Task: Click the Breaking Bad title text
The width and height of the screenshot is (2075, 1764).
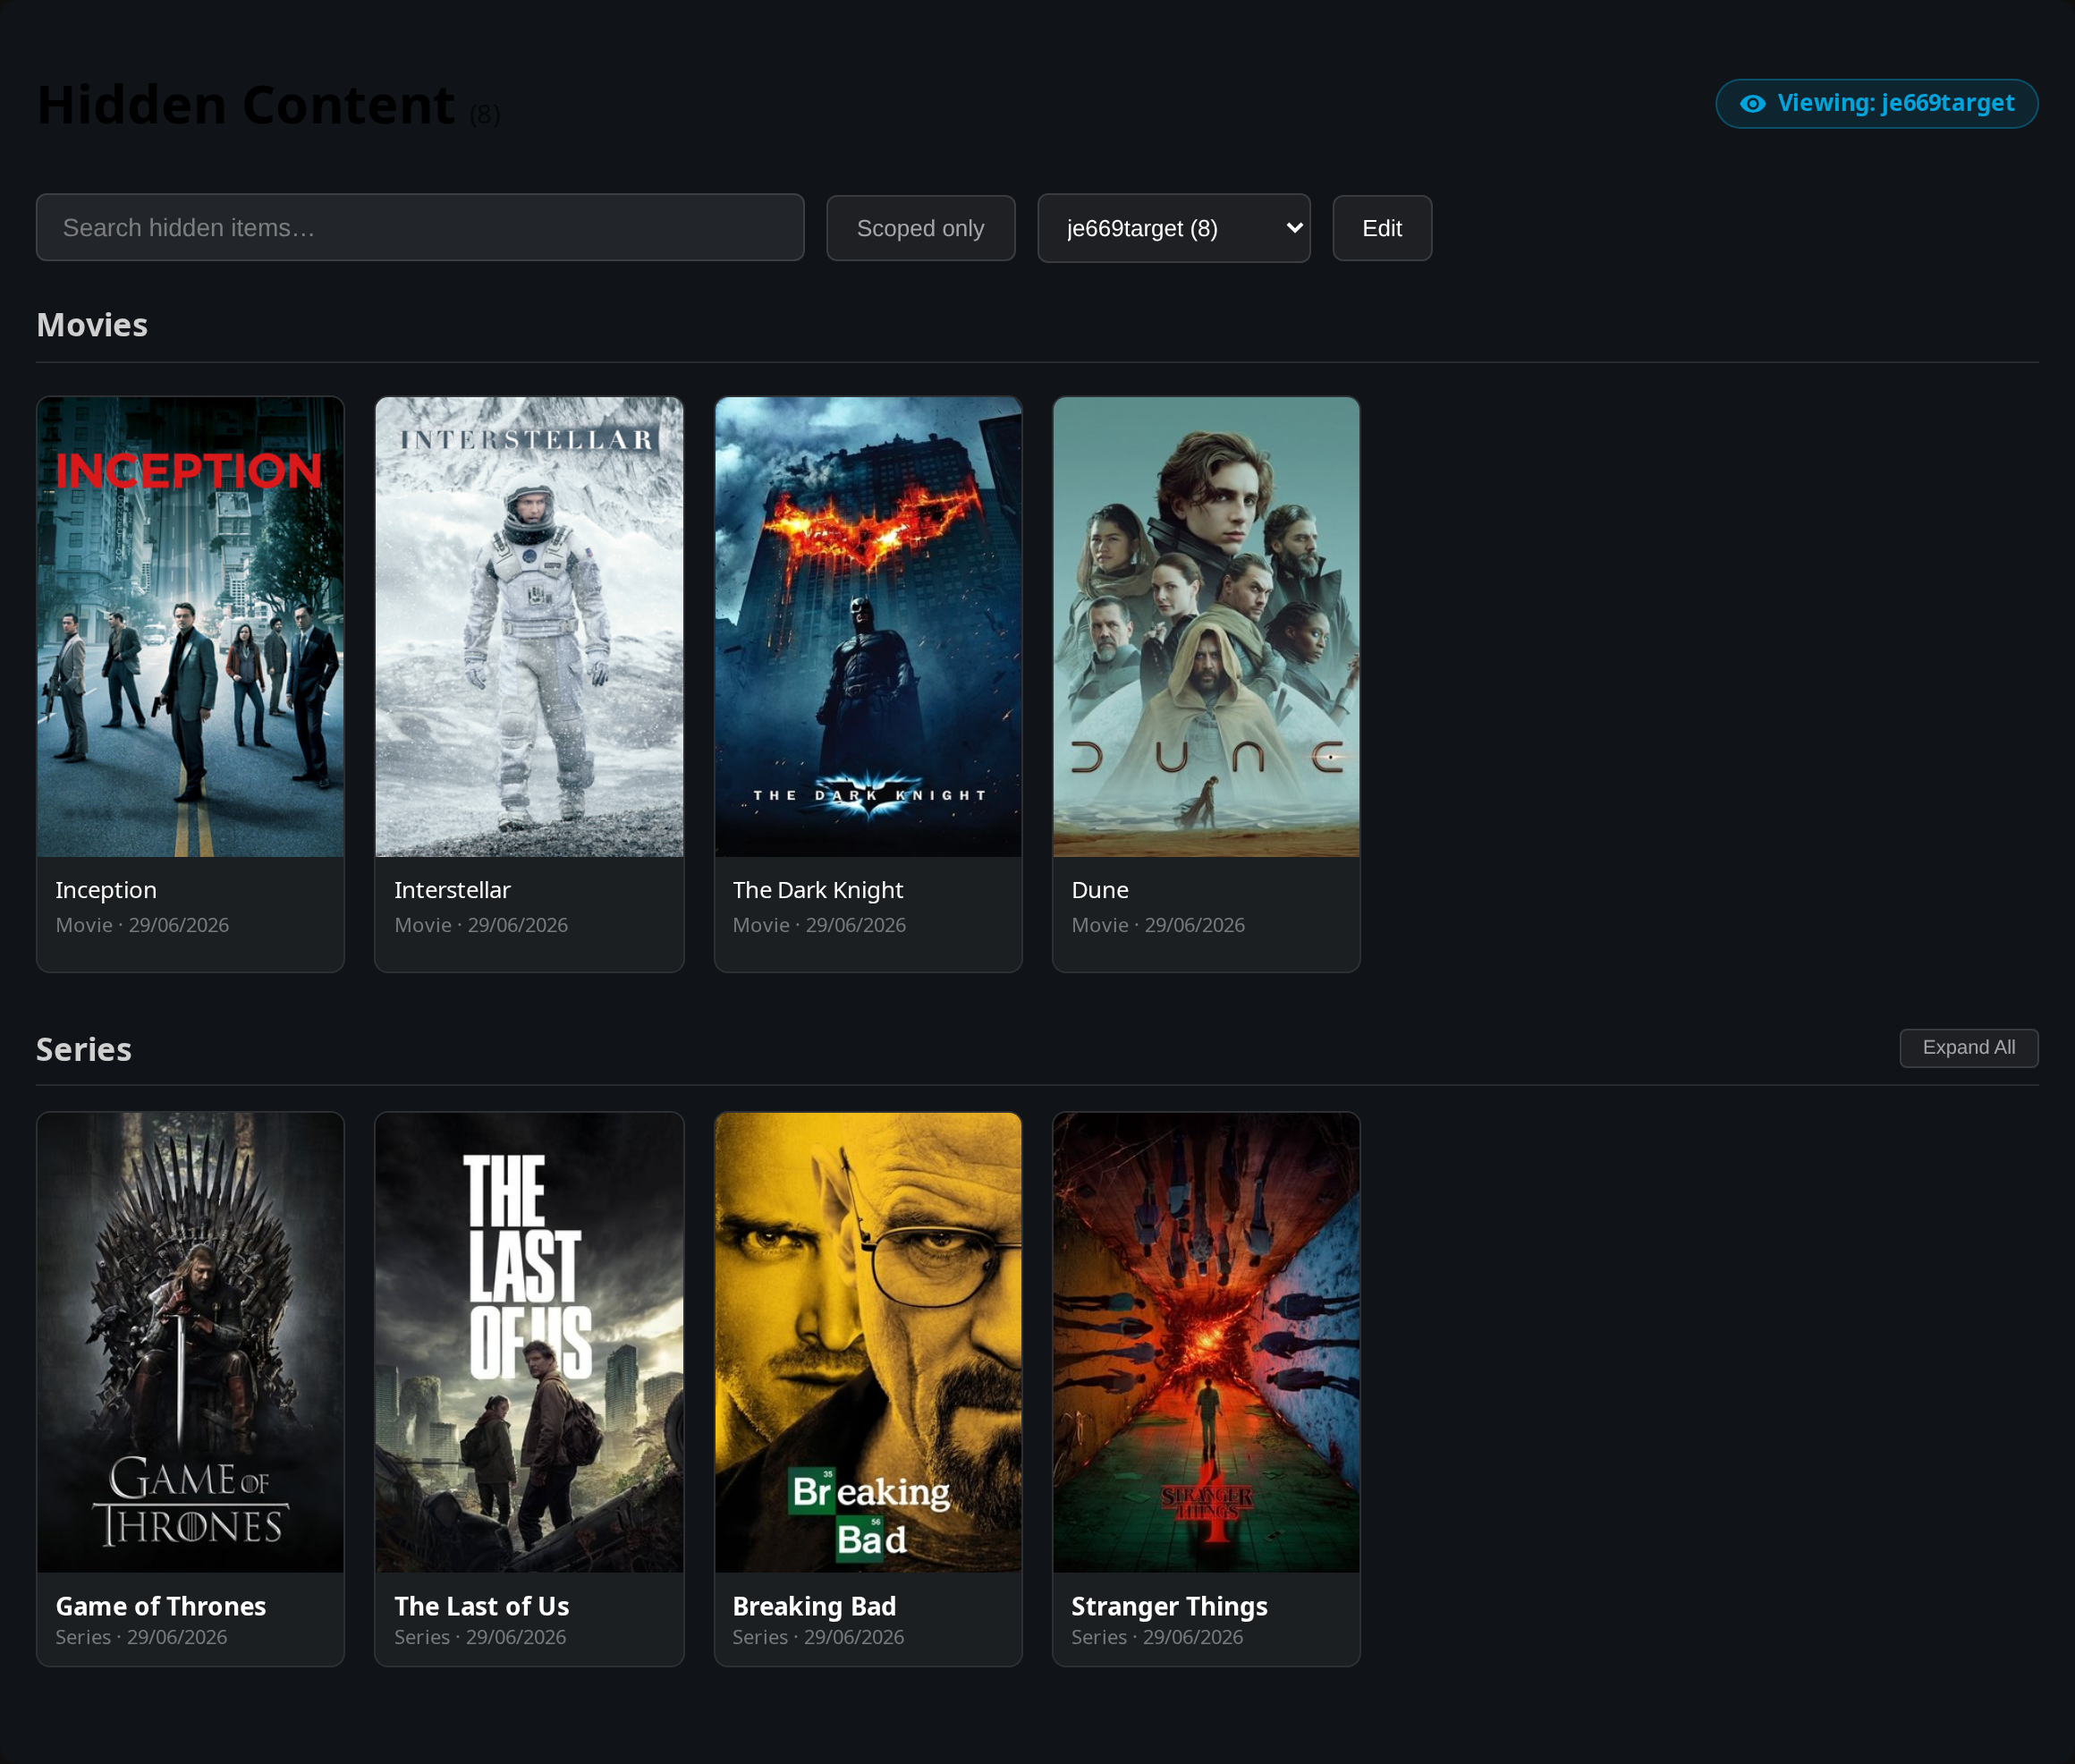Action: [x=814, y=1606]
